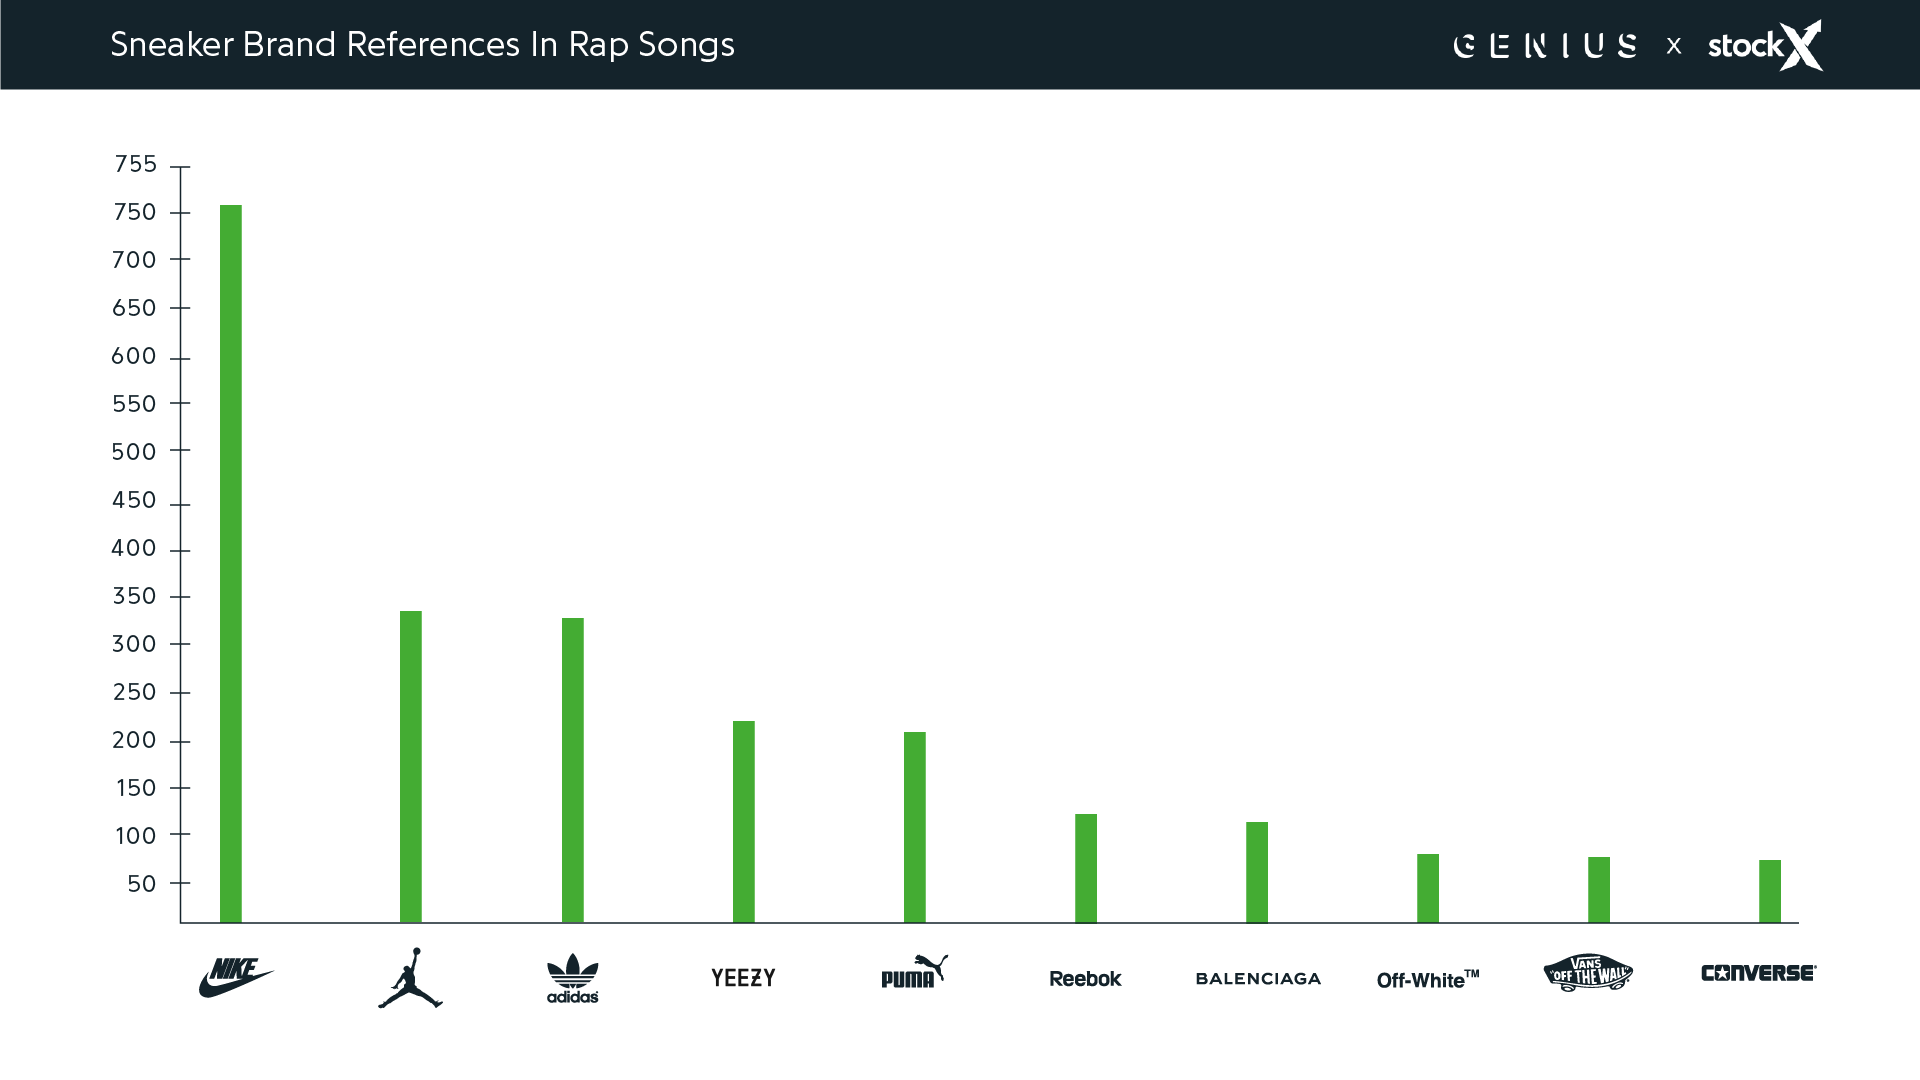
Task: Click the Vans Off The Wall logo
Action: coord(1588,972)
